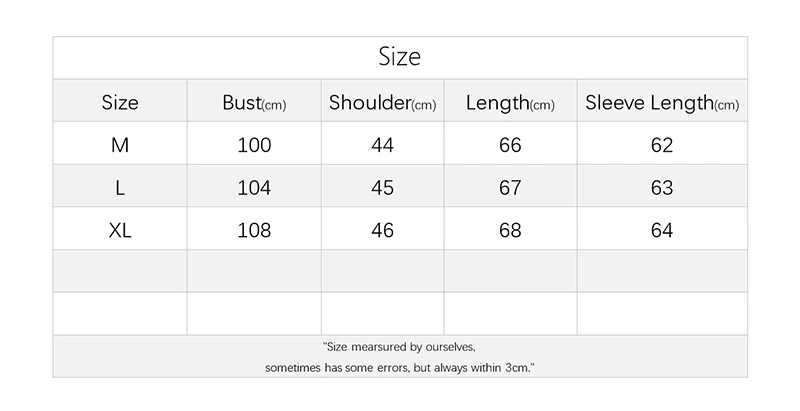Click shoulder value 46
800x411 pixels.
(x=382, y=230)
